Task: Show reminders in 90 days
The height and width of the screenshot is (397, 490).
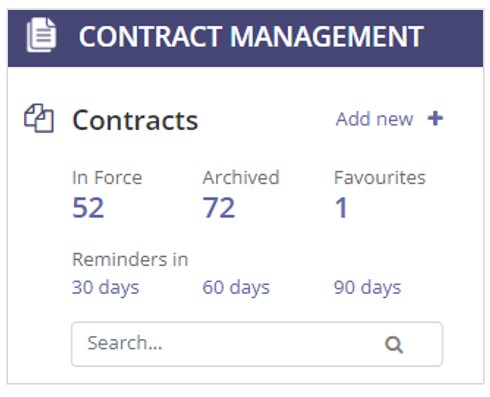Action: coord(367,288)
